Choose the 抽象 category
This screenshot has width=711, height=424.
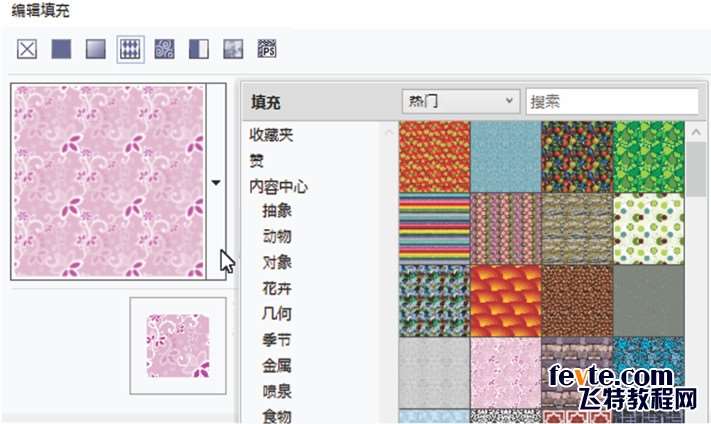(x=277, y=211)
